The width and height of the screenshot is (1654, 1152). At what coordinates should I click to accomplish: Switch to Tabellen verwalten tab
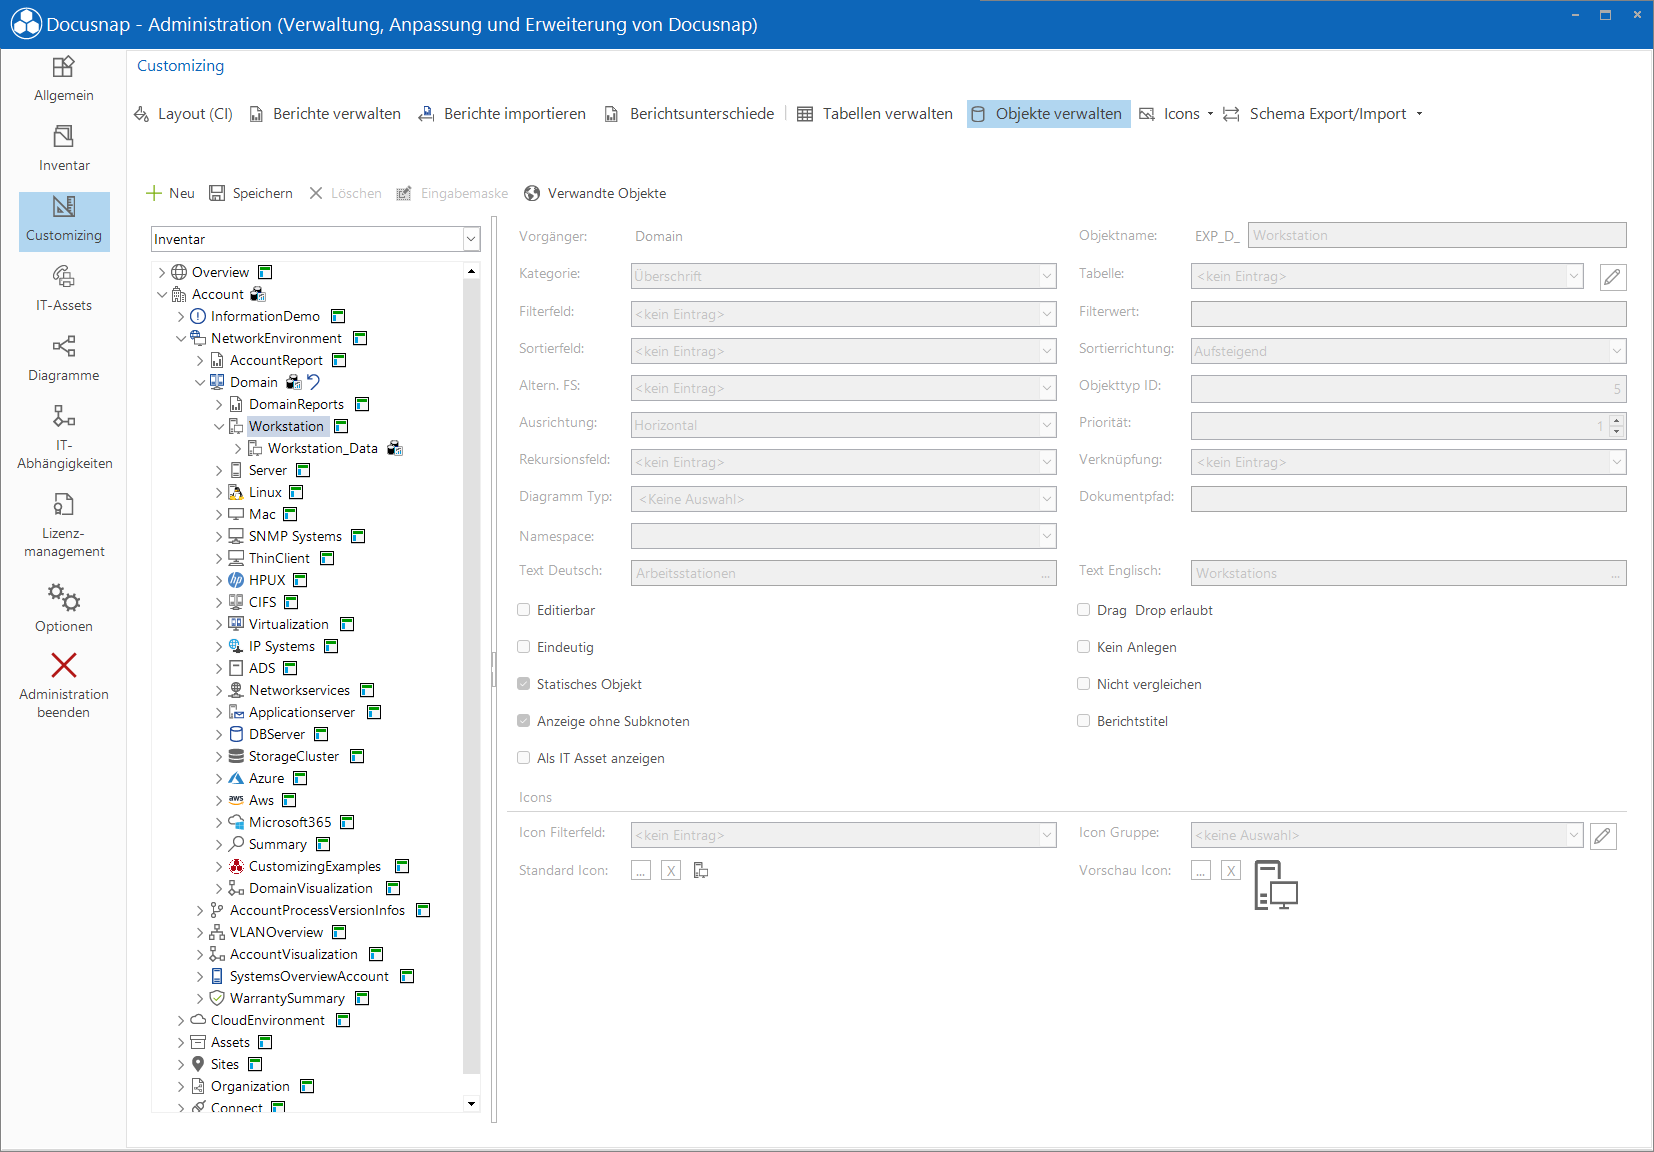coord(875,114)
